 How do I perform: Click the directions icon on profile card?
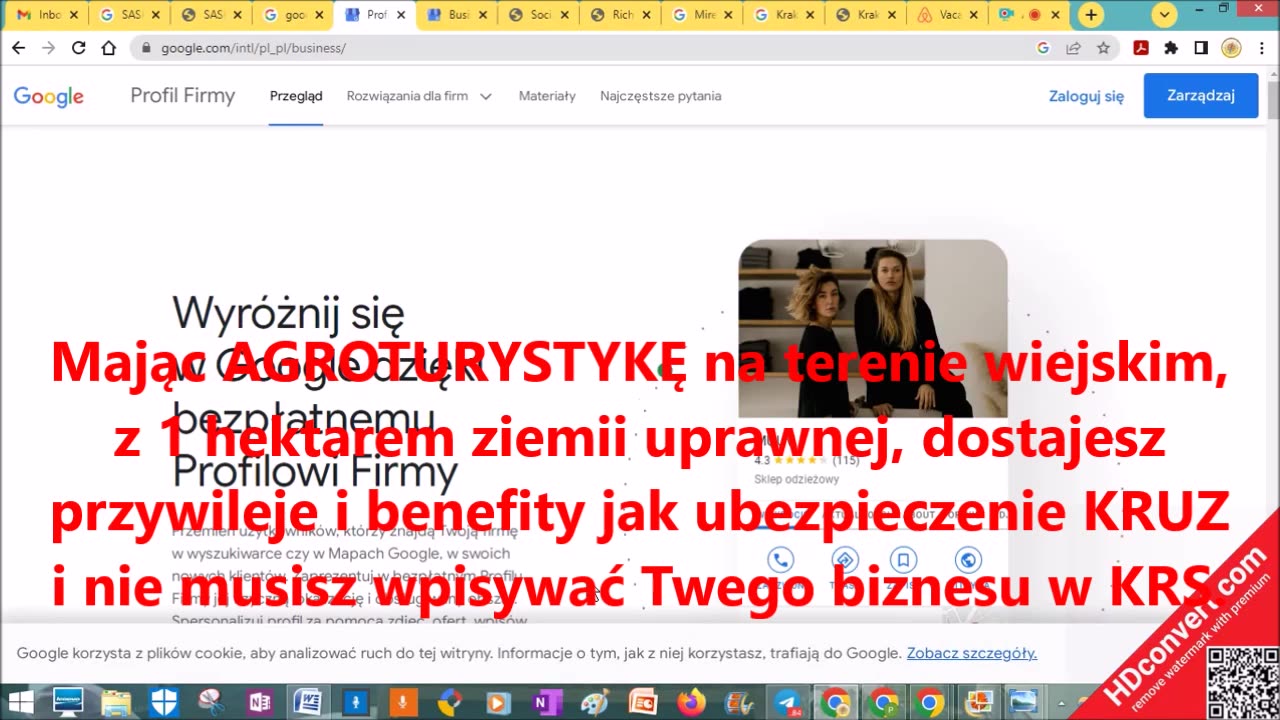click(844, 560)
